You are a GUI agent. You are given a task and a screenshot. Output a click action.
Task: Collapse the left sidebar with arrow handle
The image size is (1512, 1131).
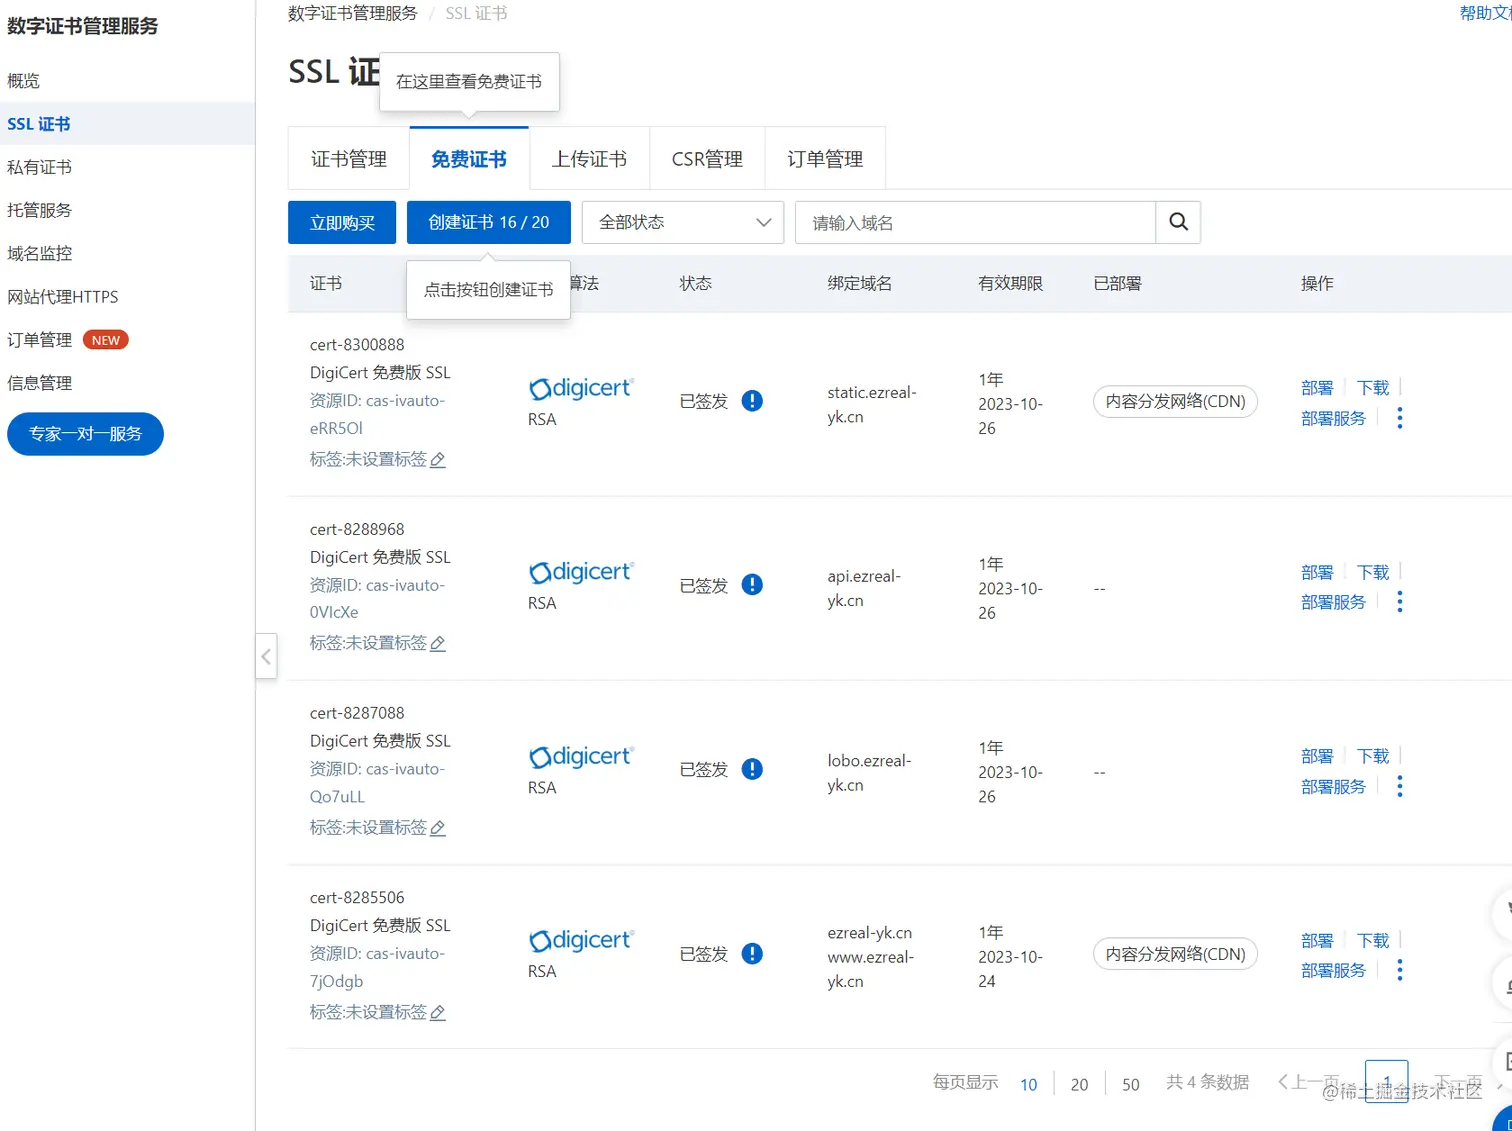click(266, 656)
